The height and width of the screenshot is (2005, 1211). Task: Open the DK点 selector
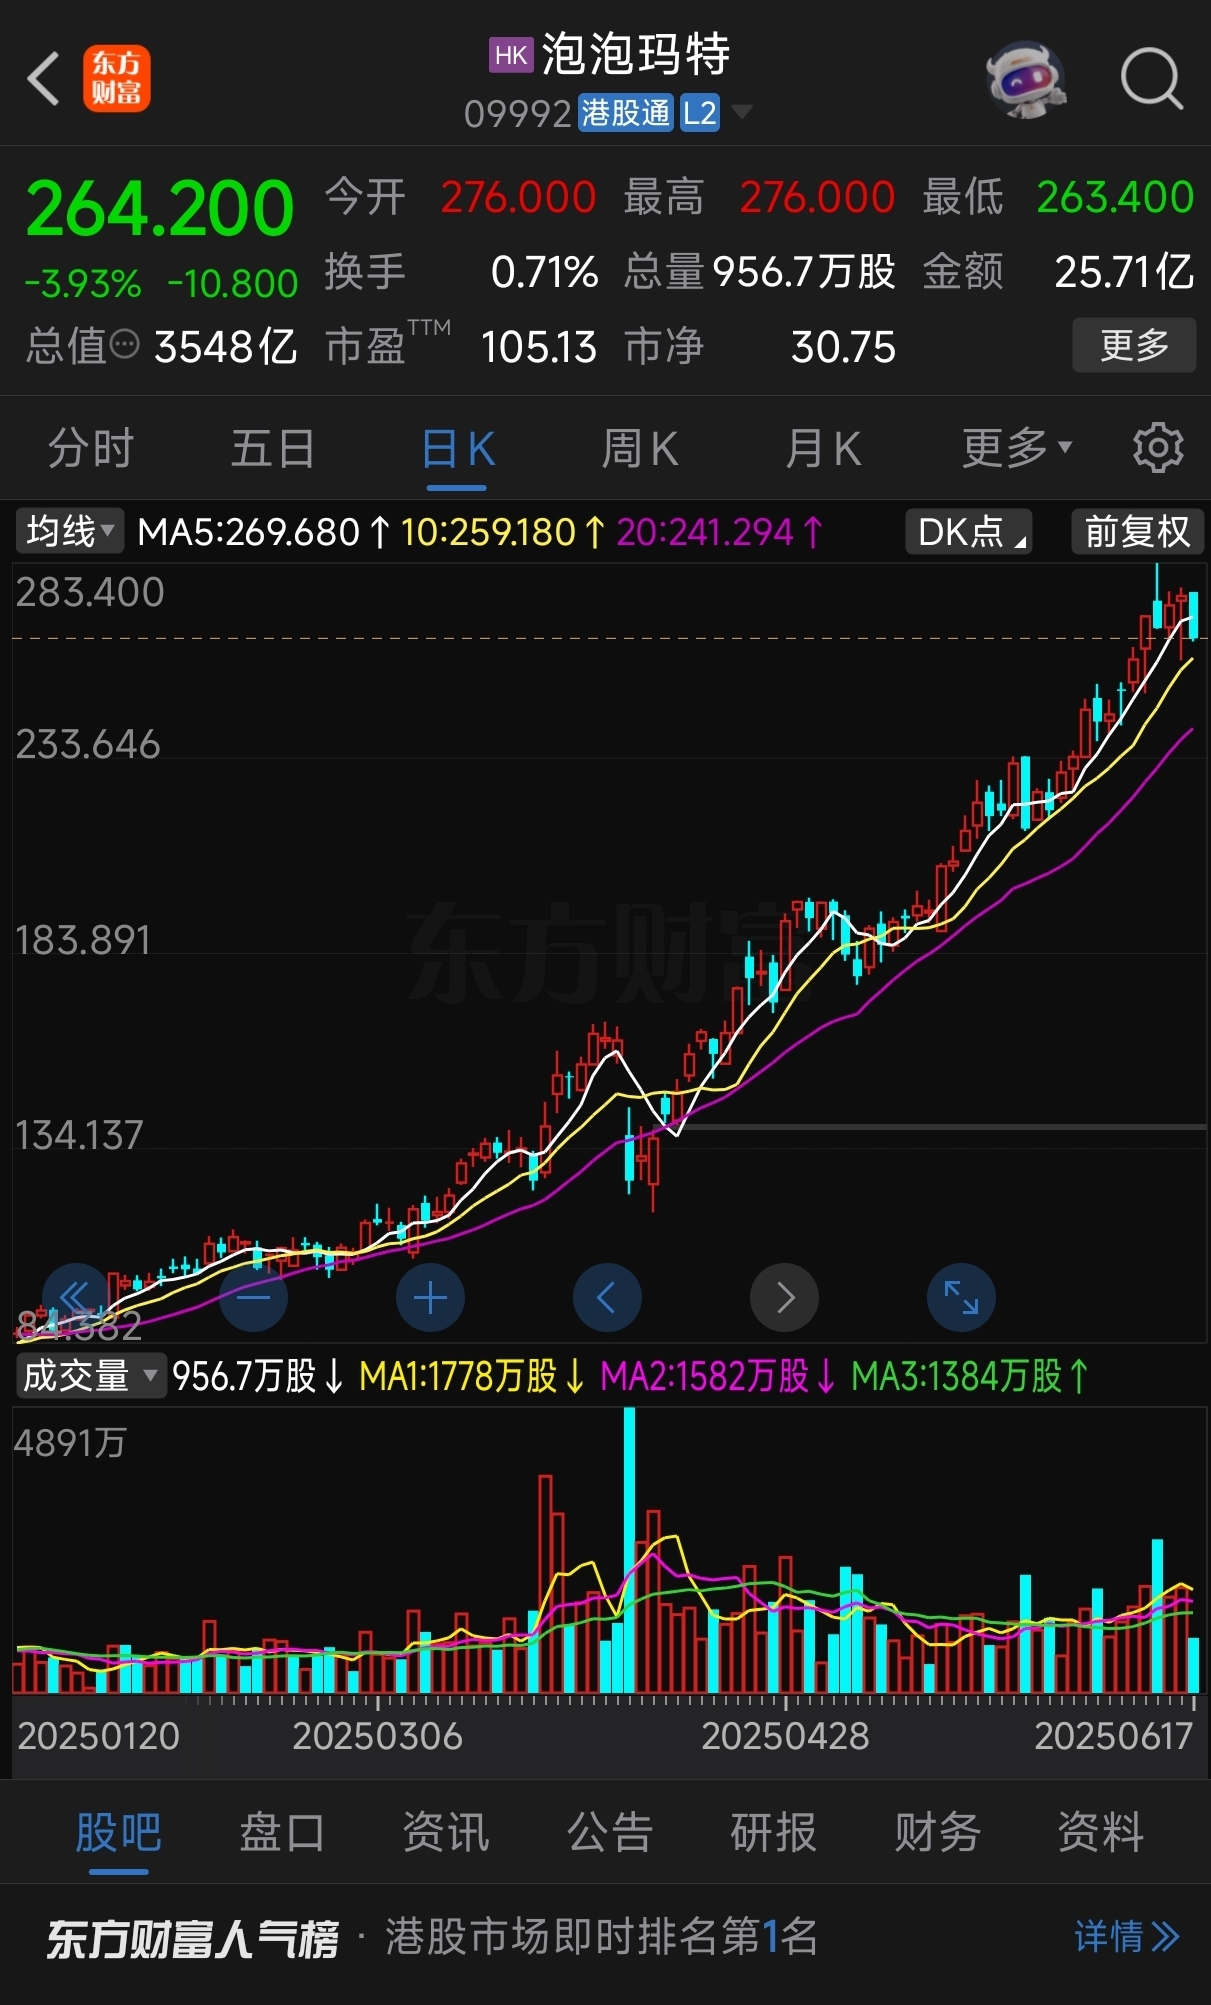[969, 531]
